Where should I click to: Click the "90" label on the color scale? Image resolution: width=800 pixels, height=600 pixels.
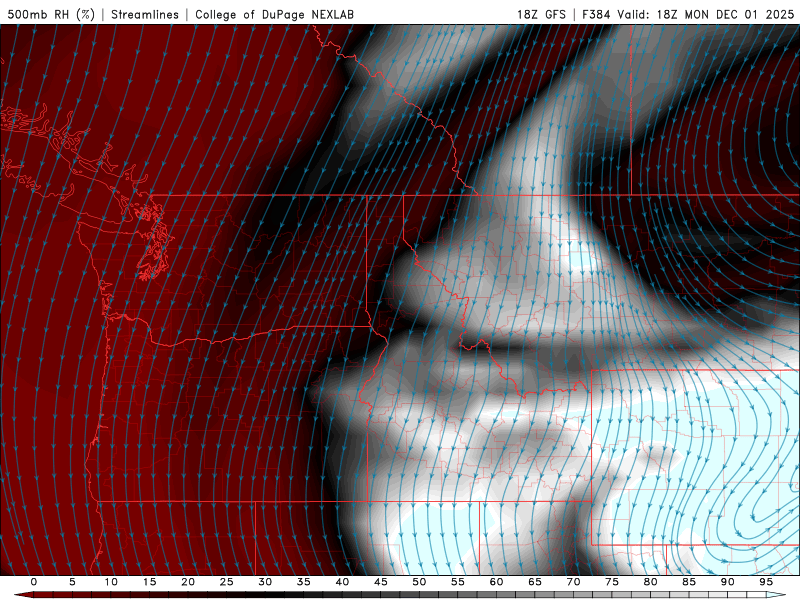728,582
